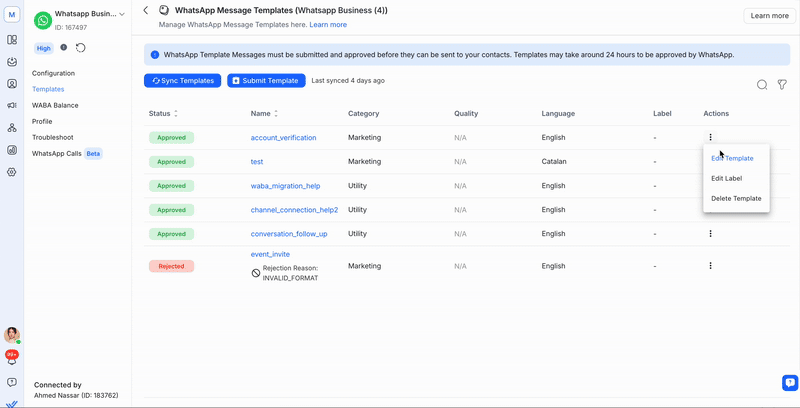Select Edit Label from the context menu
This screenshot has height=408, width=800.
coord(726,178)
